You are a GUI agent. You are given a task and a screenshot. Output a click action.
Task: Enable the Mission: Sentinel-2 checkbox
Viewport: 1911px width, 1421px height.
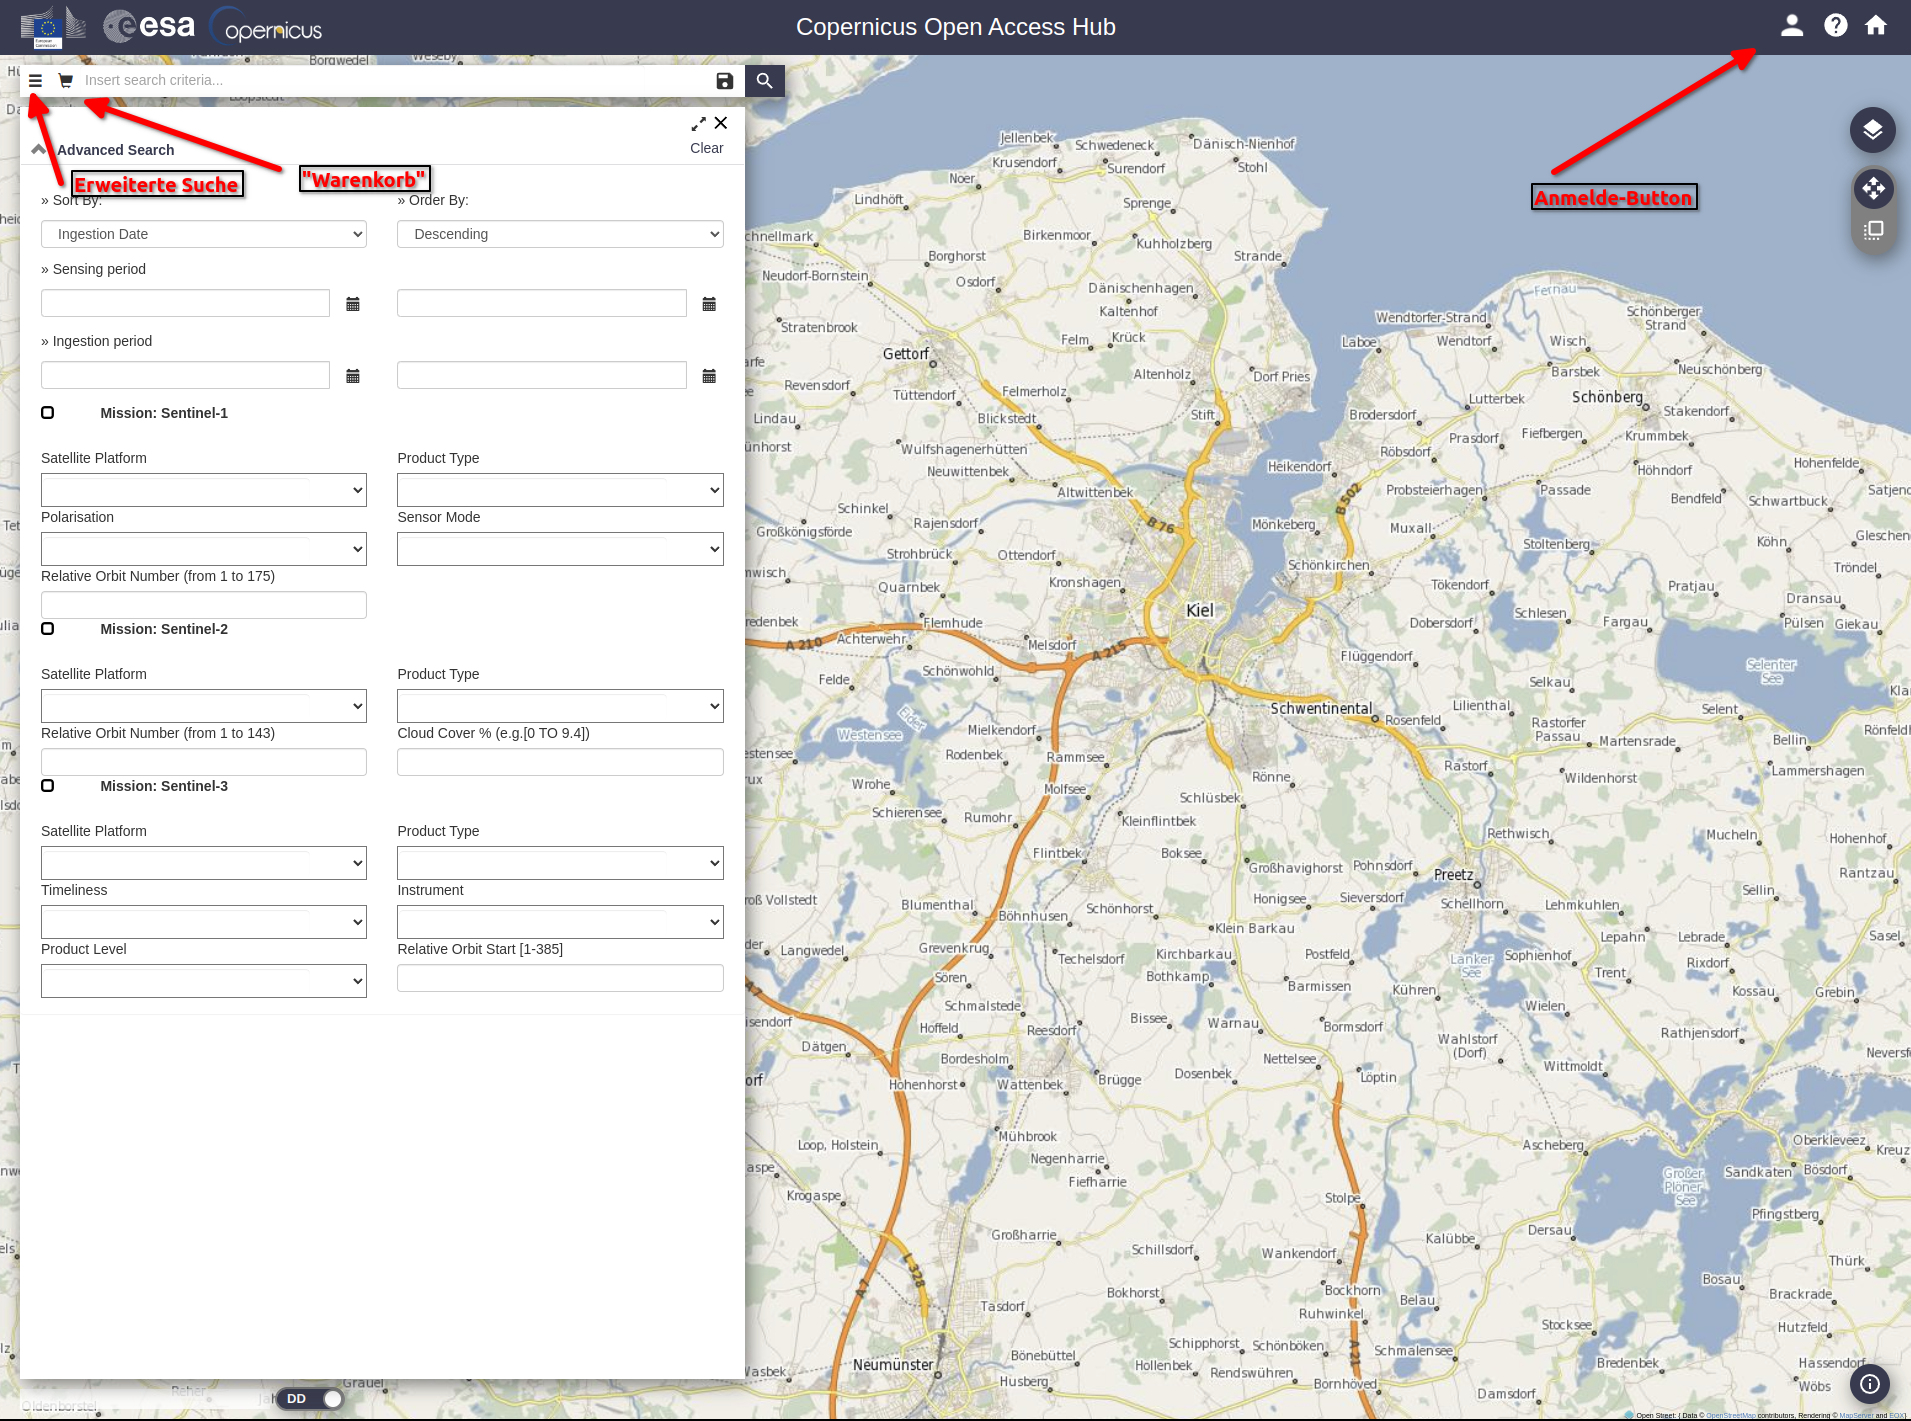pos(47,628)
